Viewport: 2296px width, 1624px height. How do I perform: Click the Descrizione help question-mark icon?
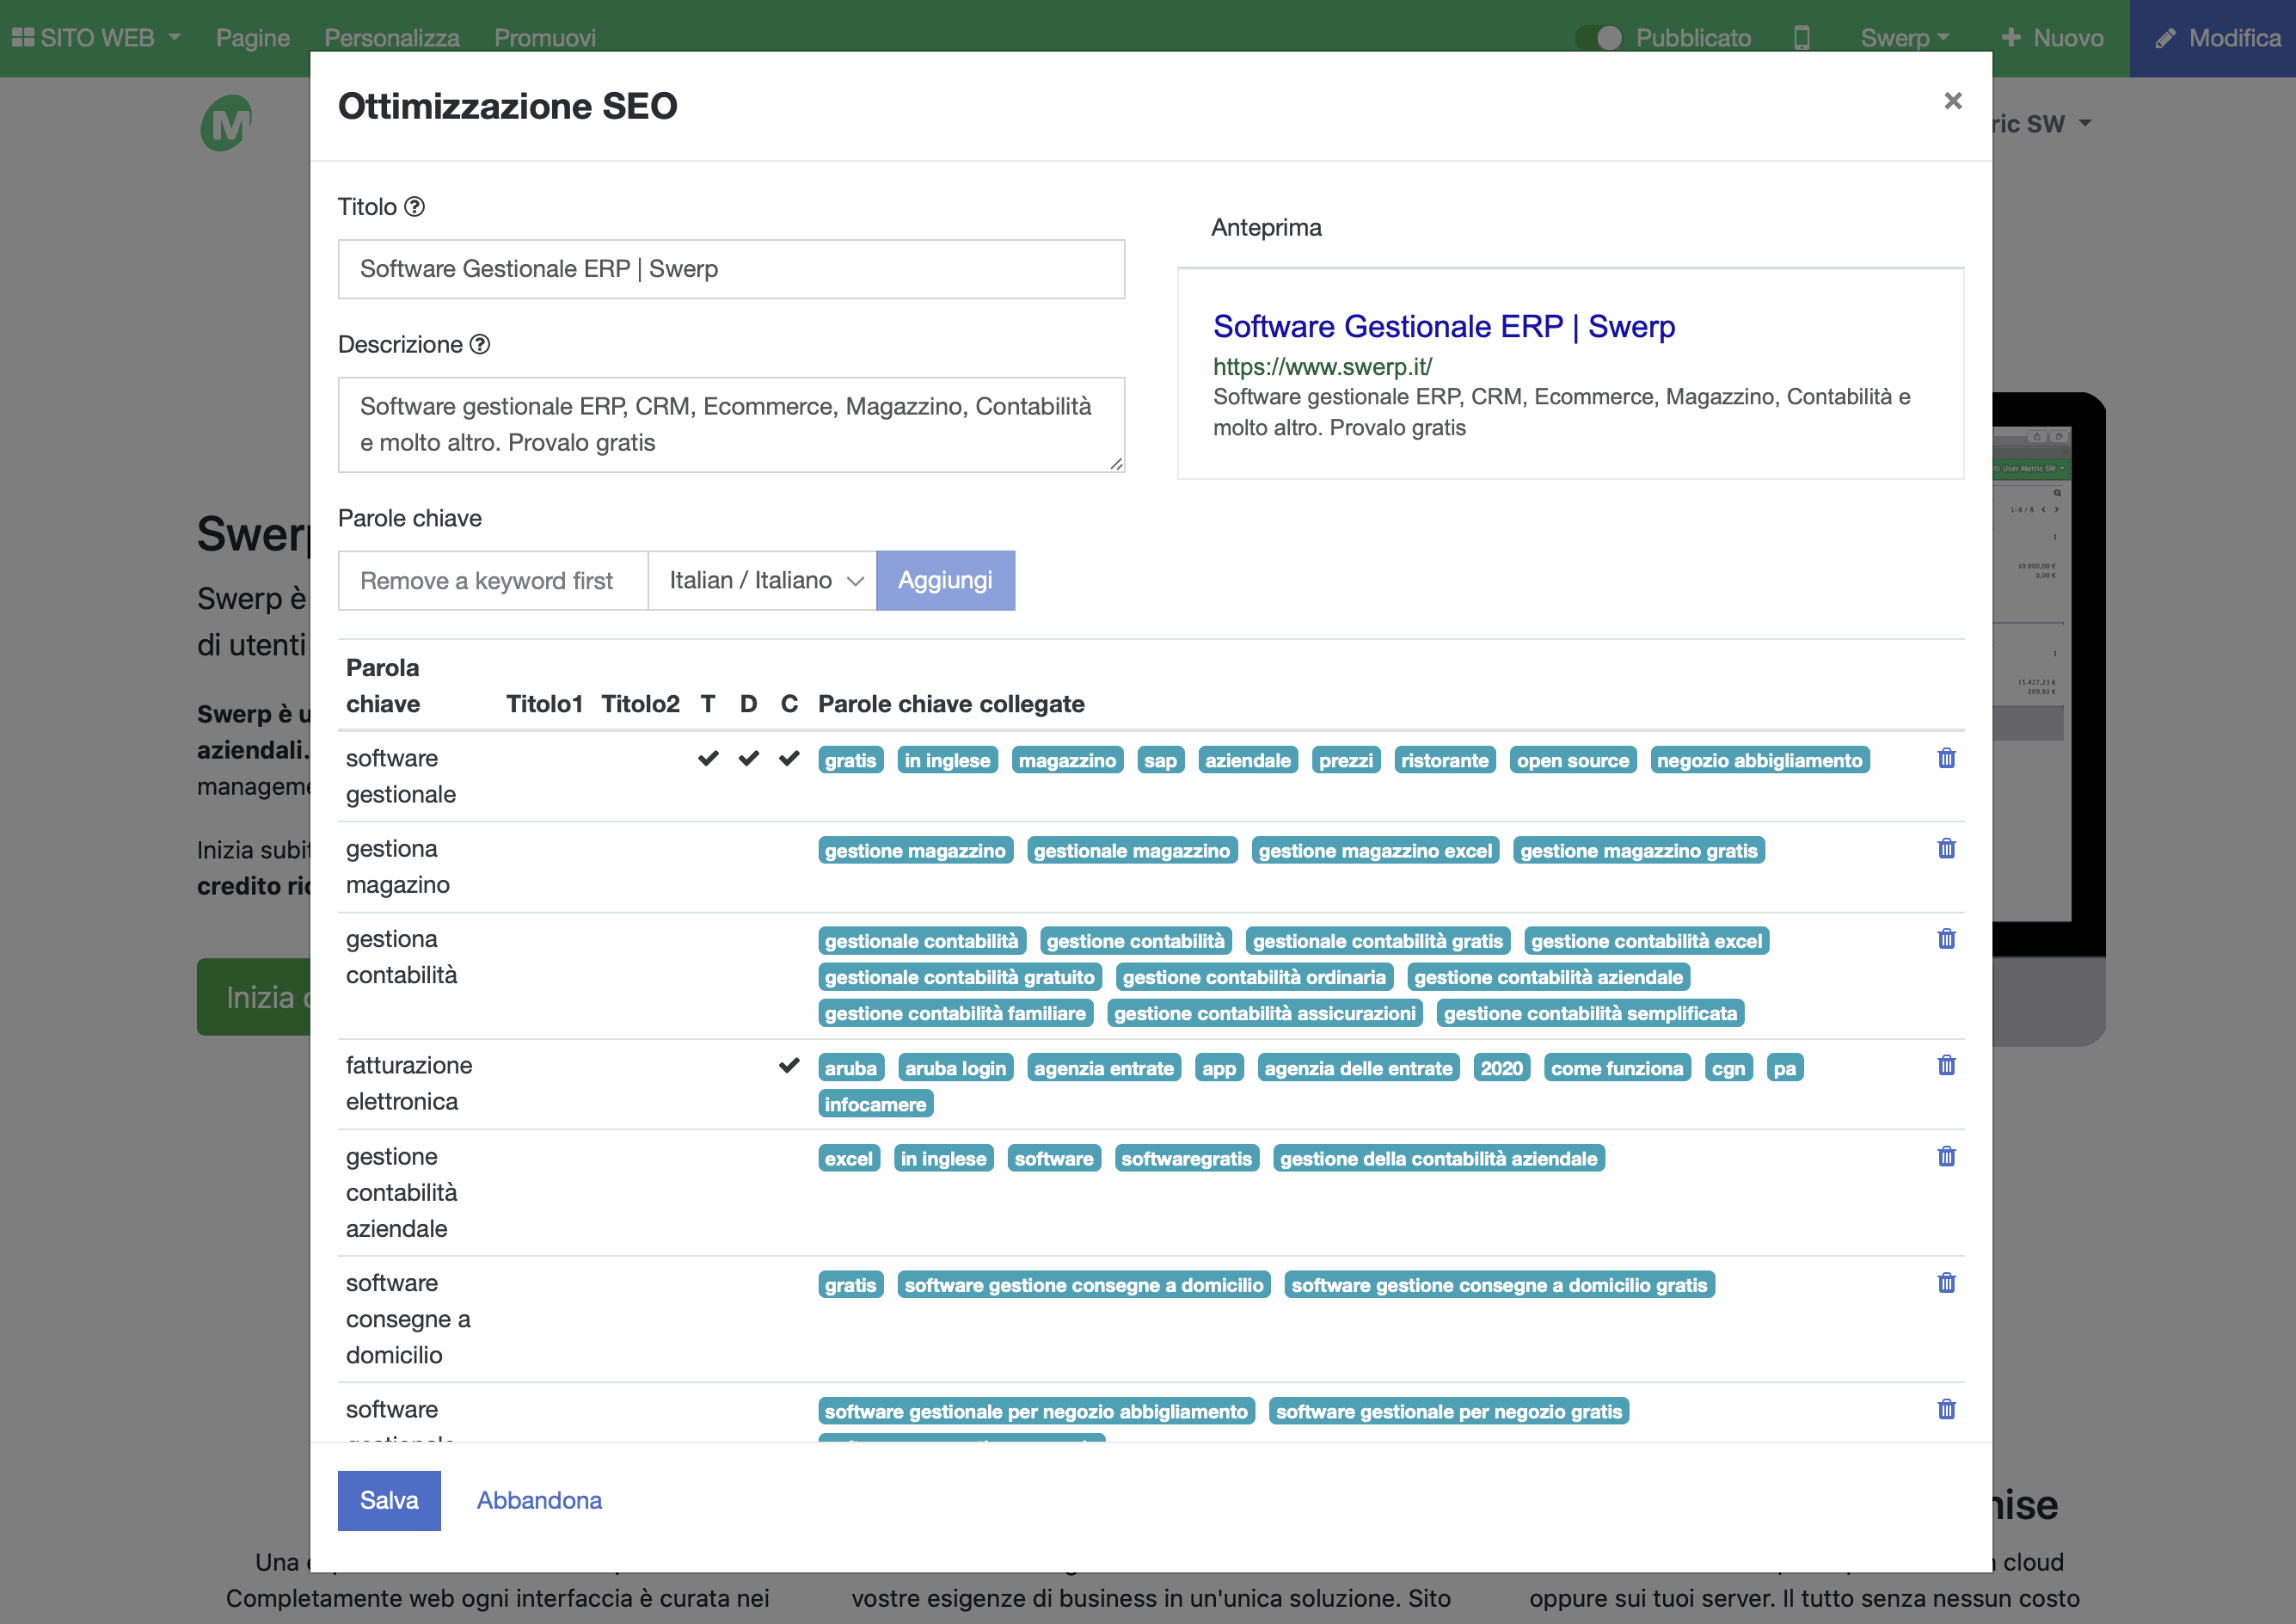(x=480, y=344)
